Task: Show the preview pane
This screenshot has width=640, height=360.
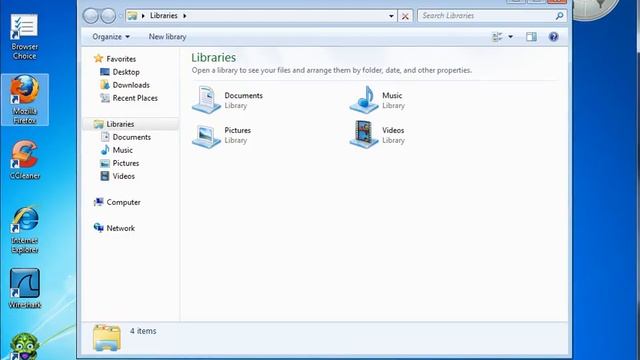Action: [x=531, y=37]
